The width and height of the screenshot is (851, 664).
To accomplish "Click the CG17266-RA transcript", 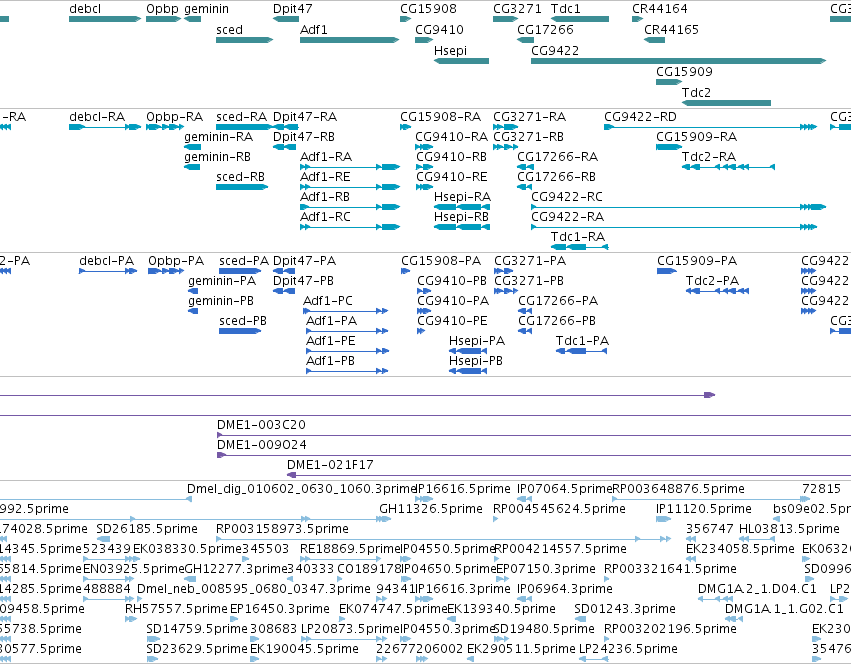I will coord(525,167).
